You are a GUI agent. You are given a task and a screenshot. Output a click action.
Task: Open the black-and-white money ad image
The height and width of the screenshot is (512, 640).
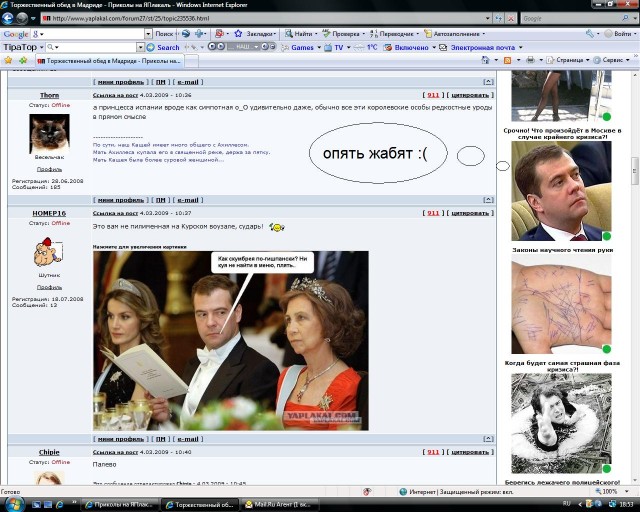tap(561, 423)
